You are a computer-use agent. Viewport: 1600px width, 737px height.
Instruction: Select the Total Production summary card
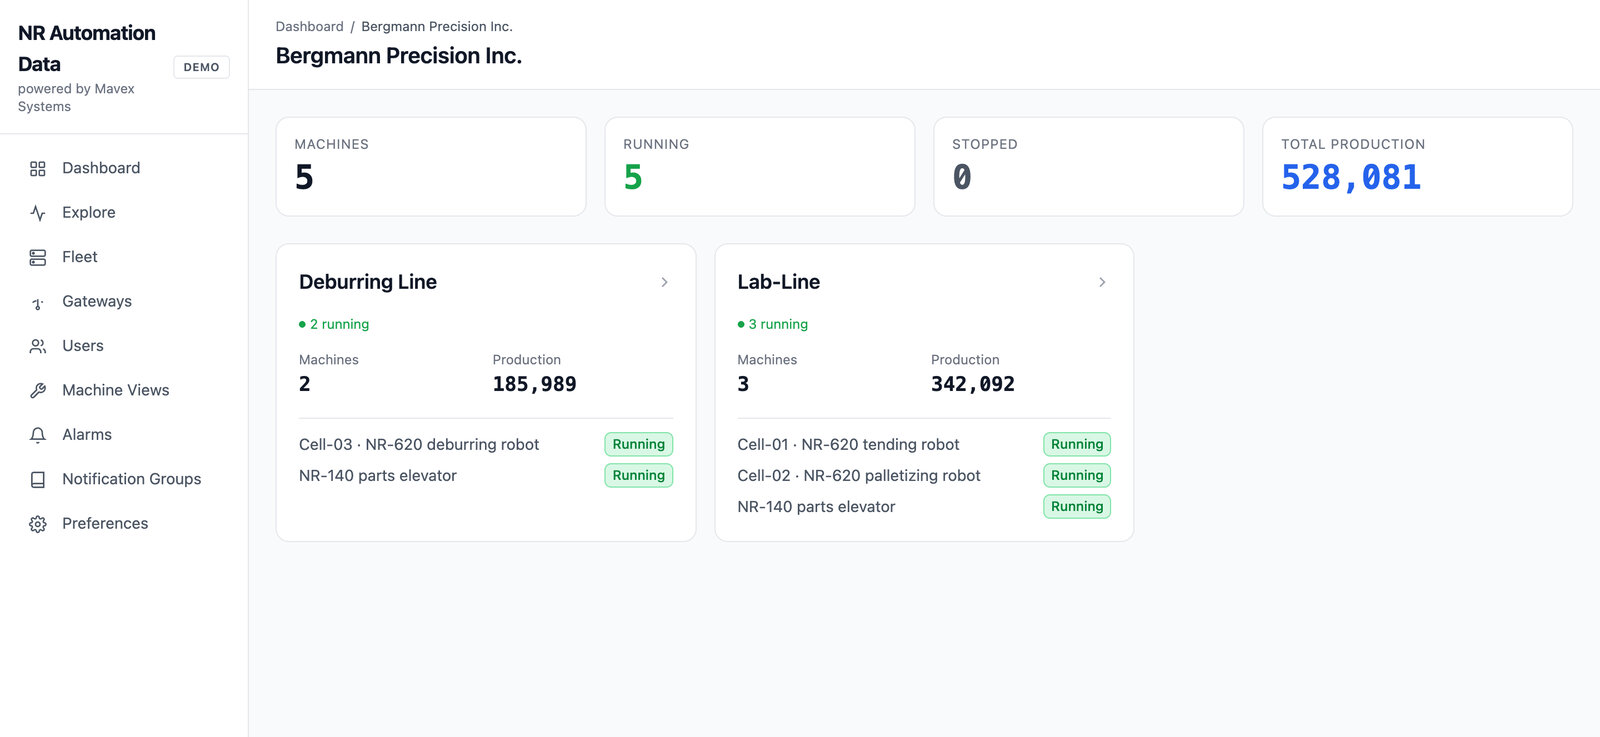coord(1418,167)
